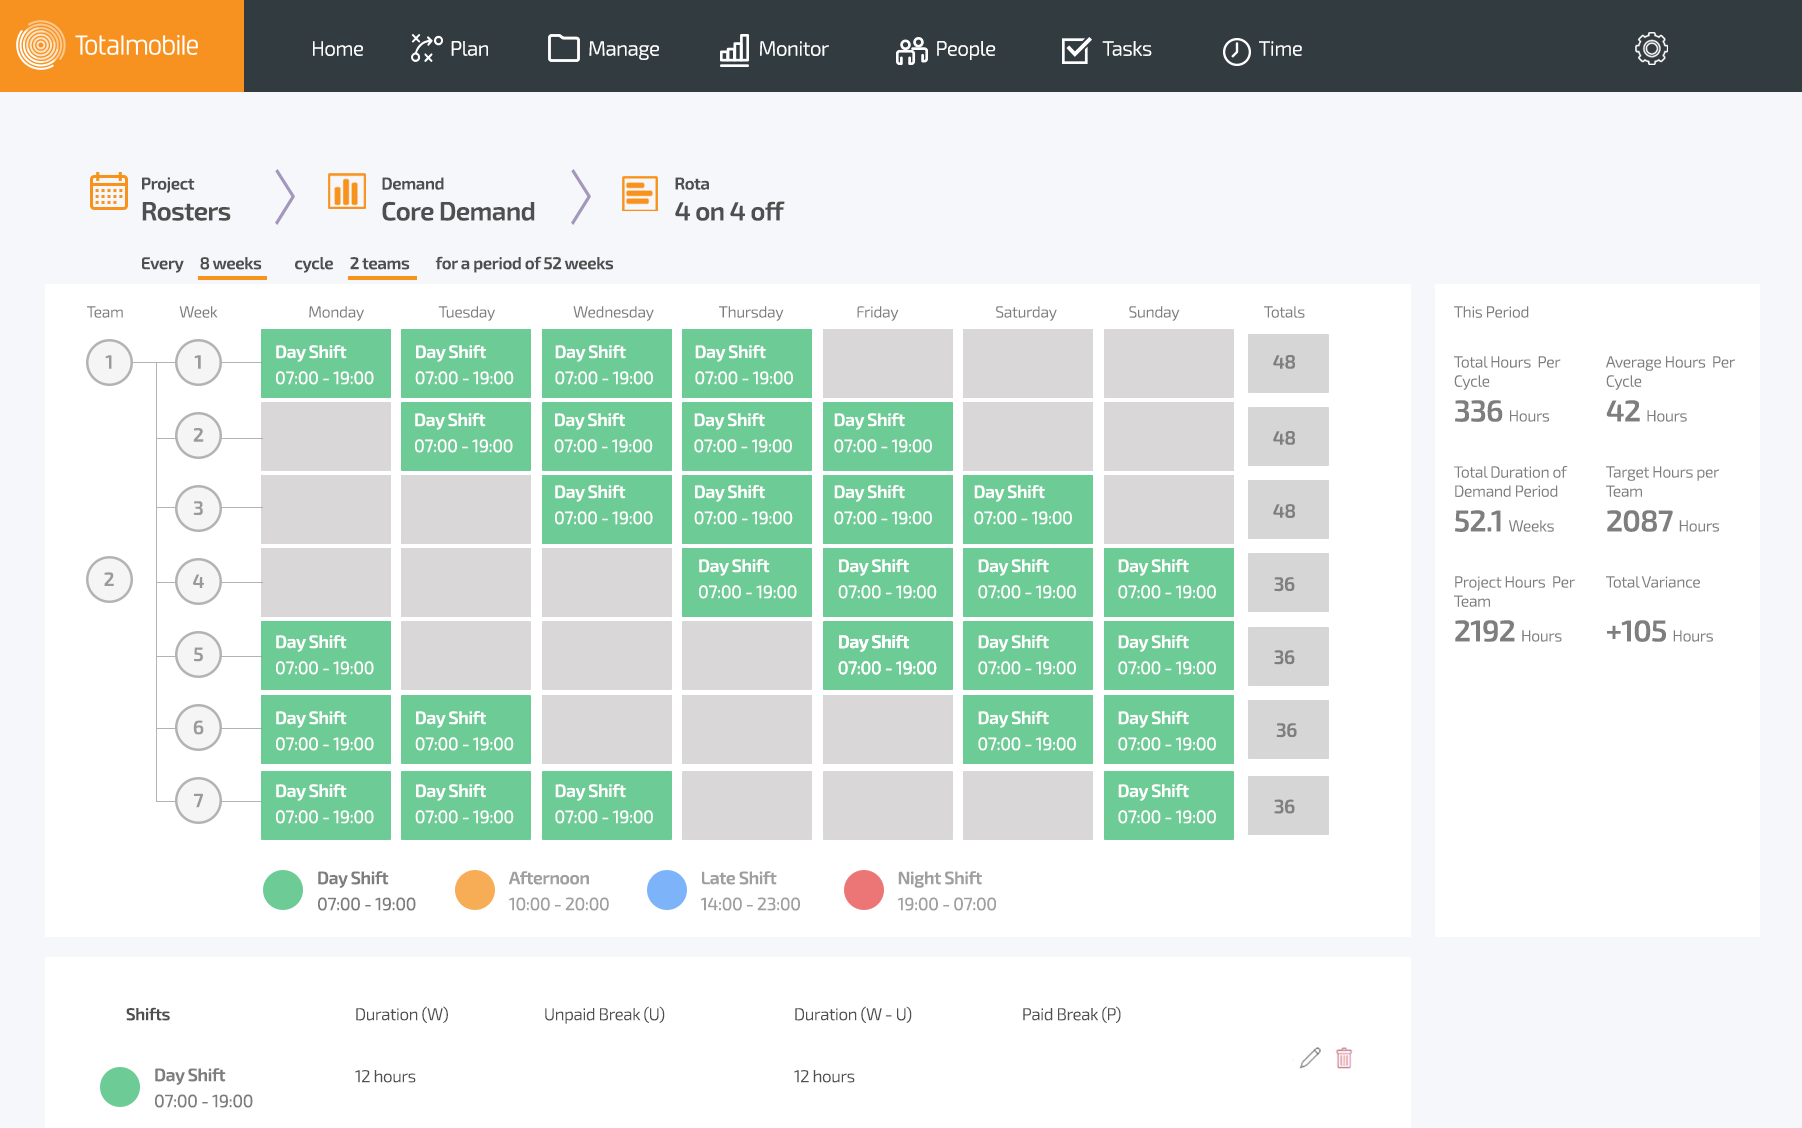The height and width of the screenshot is (1128, 1802).
Task: Switch to the Home section
Action: 337,48
